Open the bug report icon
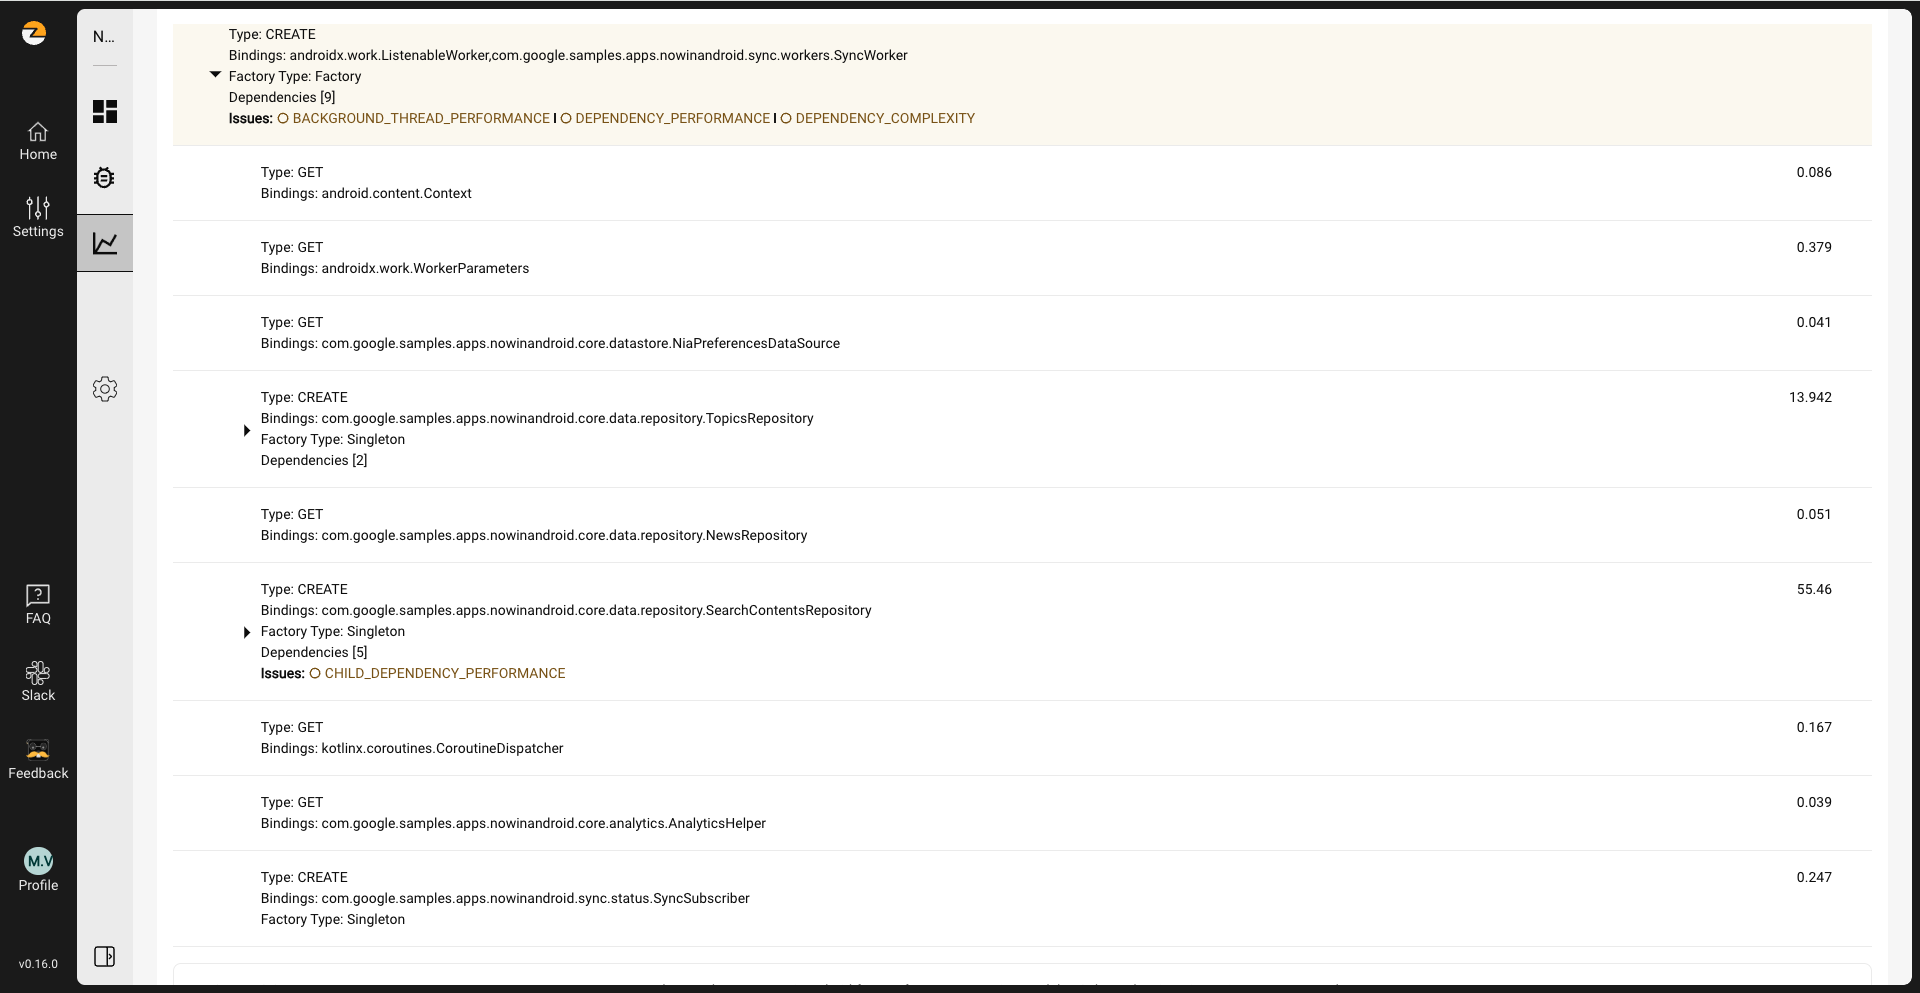Screen dimensions: 1920x993 point(104,178)
